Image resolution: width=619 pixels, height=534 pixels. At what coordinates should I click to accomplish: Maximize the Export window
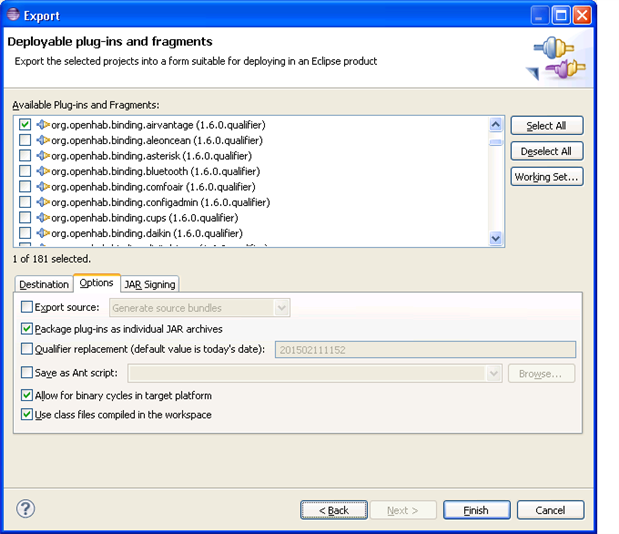tap(561, 15)
